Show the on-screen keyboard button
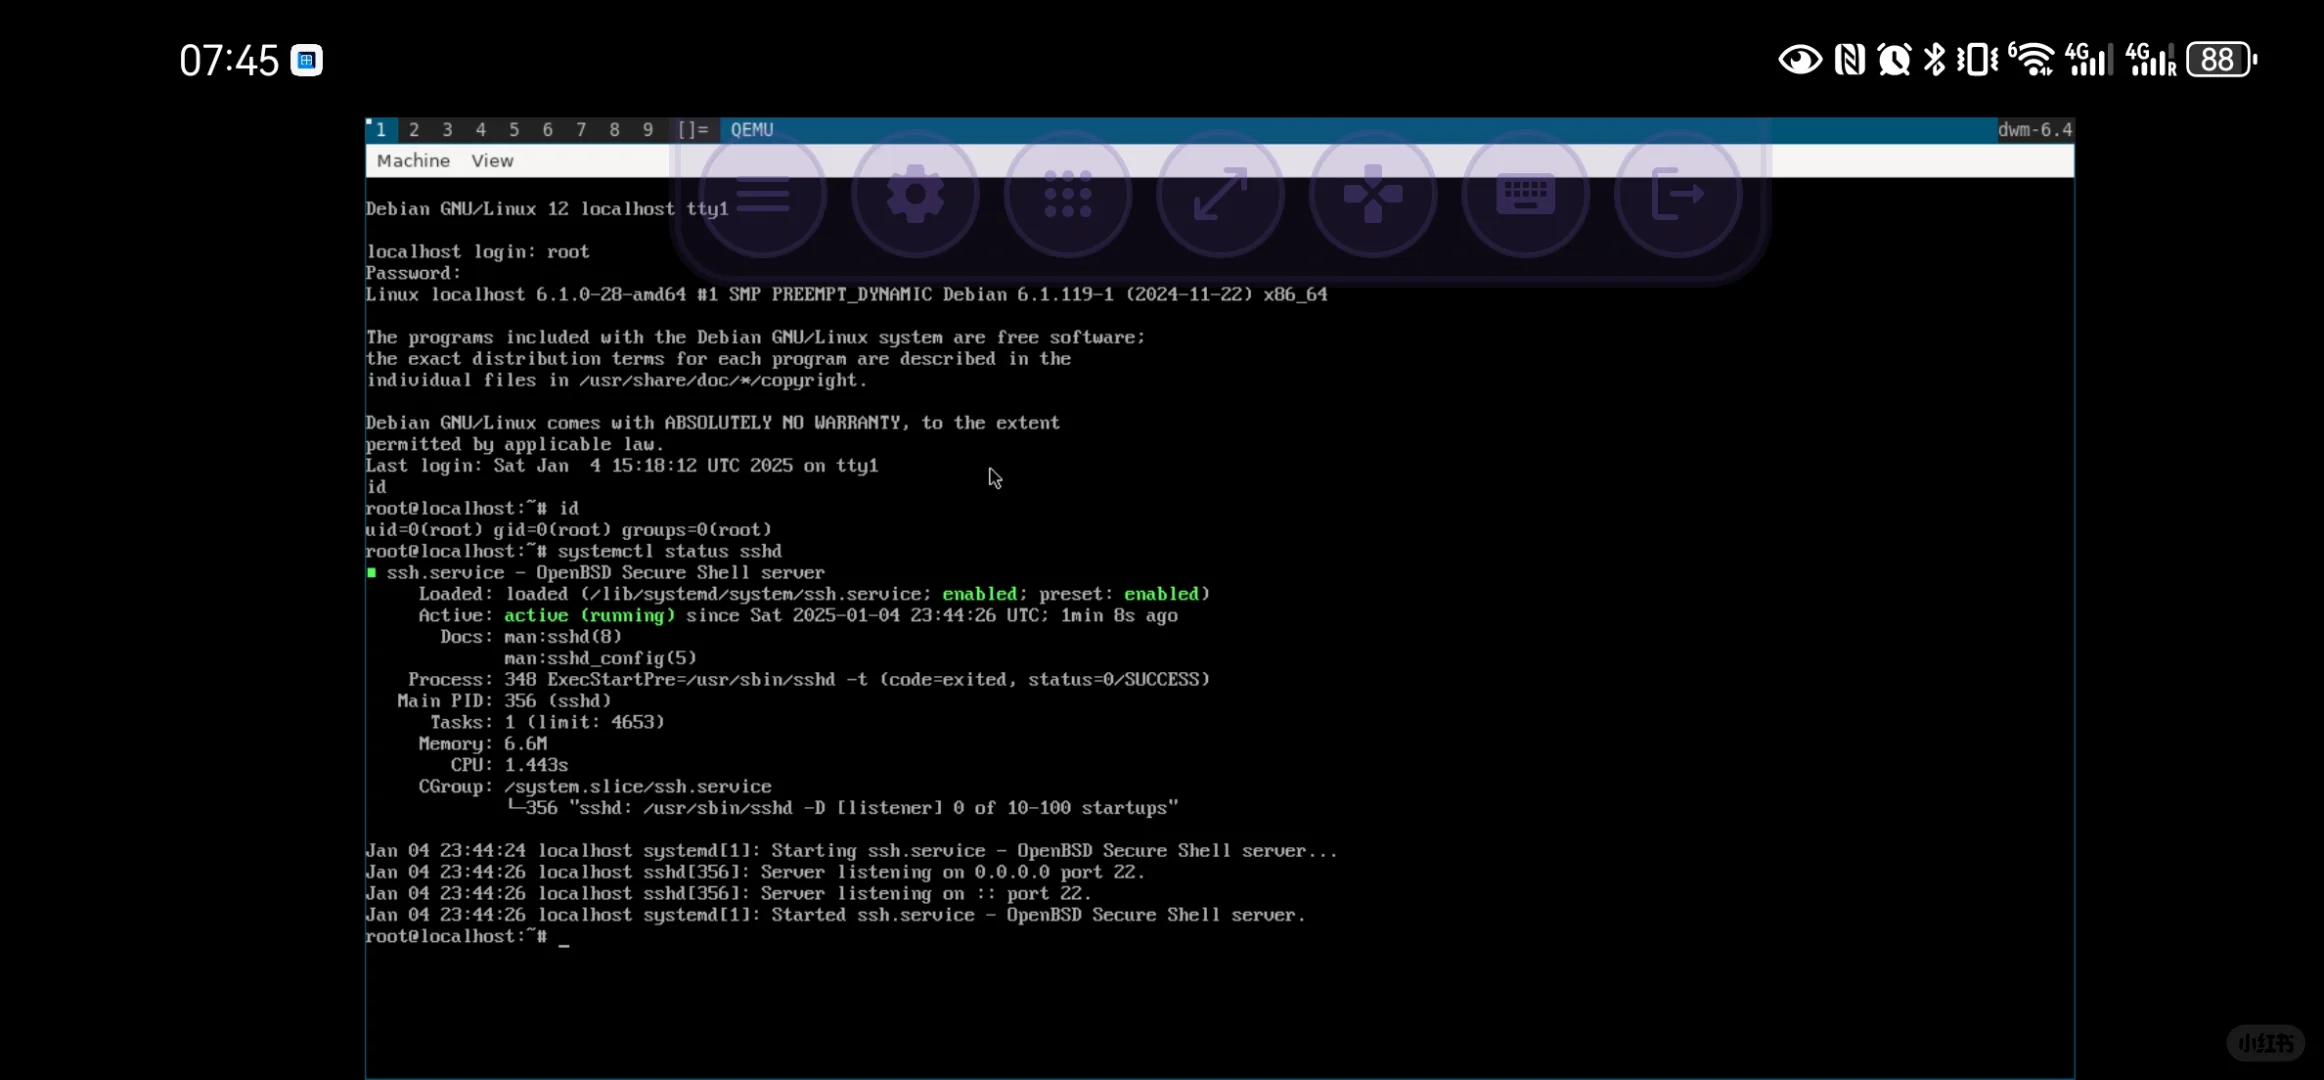 point(1525,195)
